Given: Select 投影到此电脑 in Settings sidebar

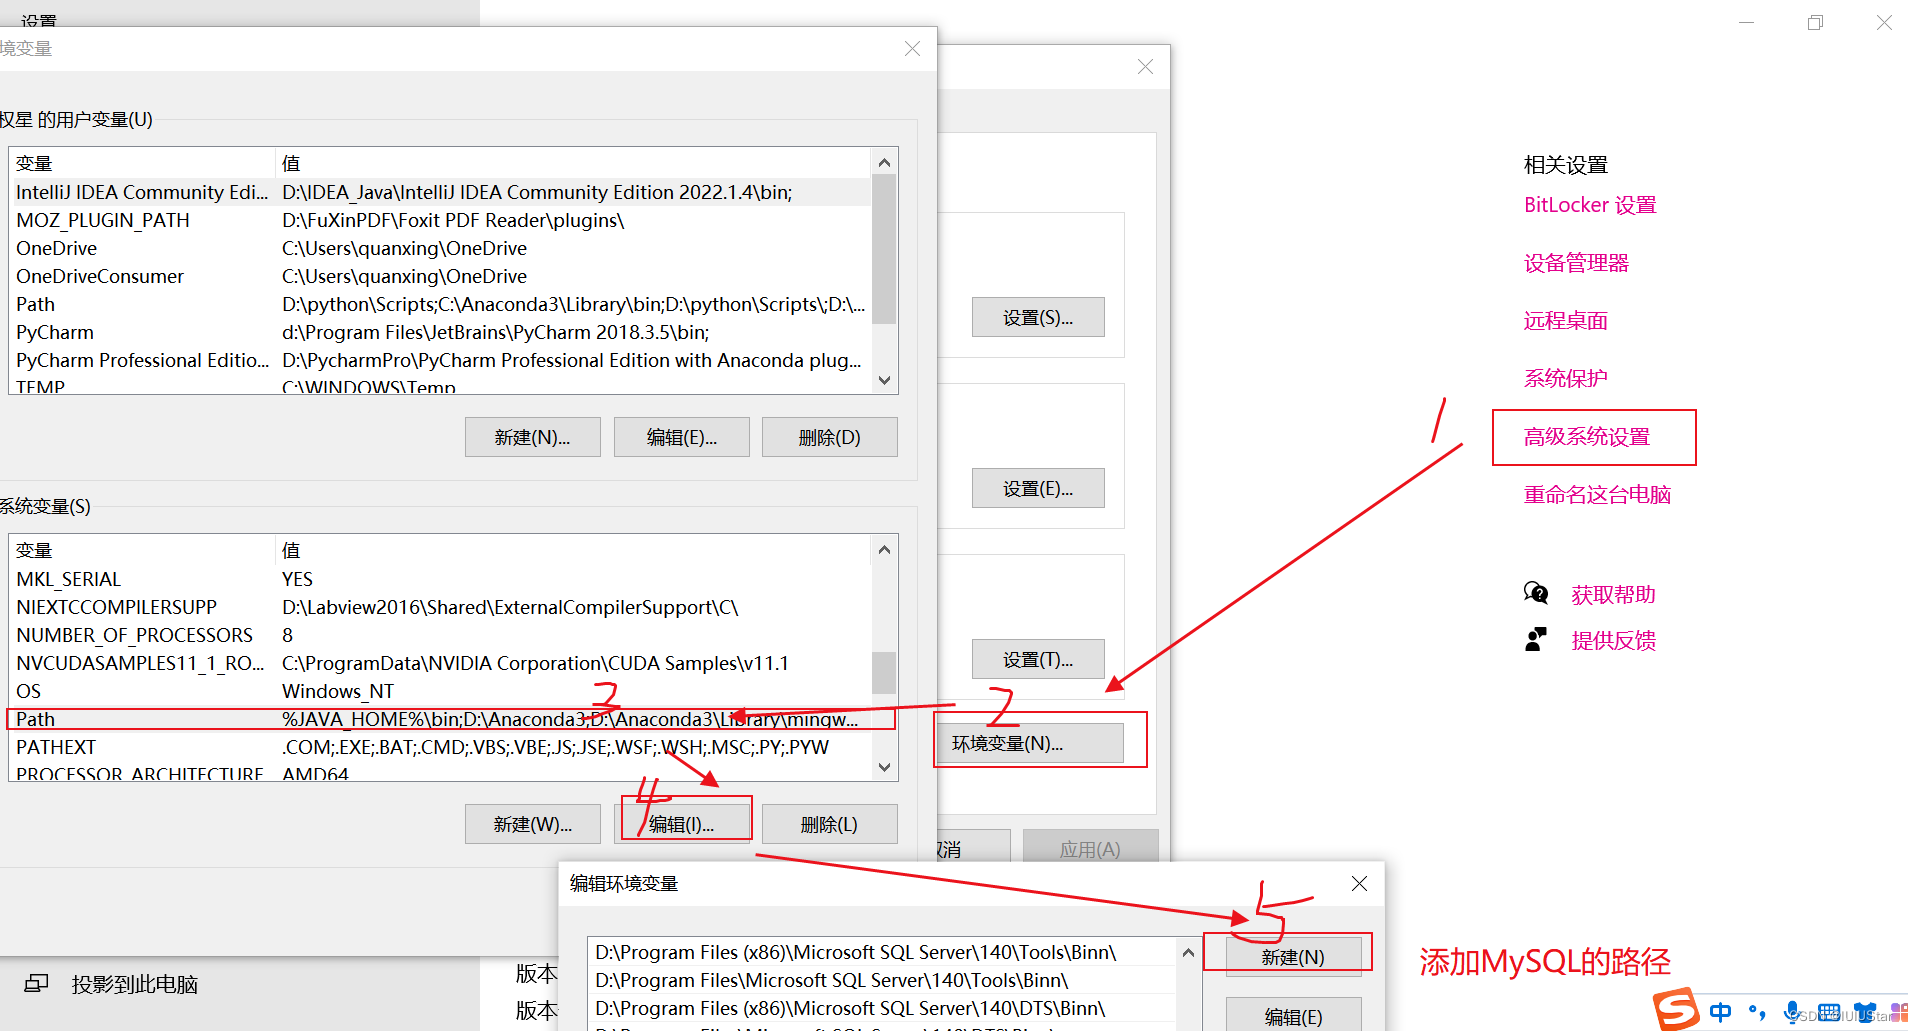Looking at the screenshot, I should (135, 984).
